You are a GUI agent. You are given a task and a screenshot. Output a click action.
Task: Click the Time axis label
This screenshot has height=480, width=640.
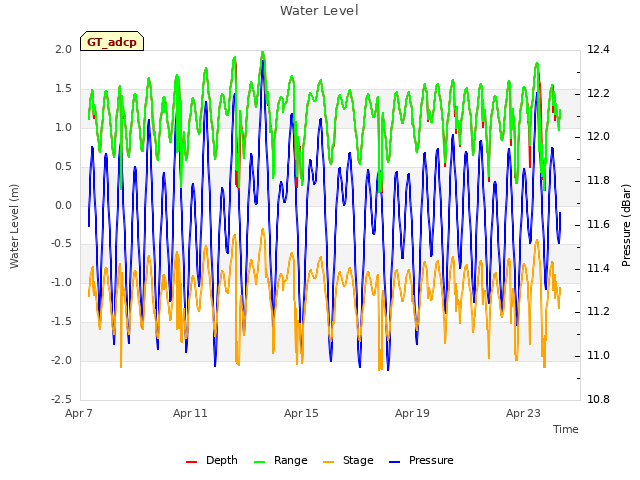tap(566, 429)
